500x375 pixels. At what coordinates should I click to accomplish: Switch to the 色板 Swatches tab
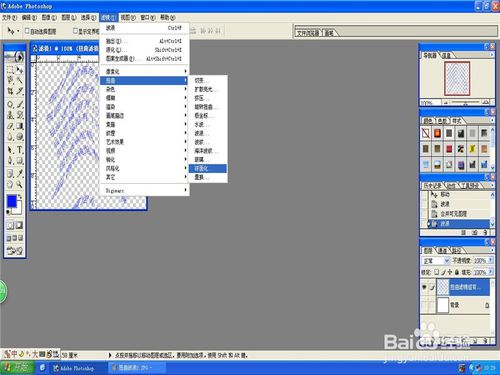coord(442,120)
